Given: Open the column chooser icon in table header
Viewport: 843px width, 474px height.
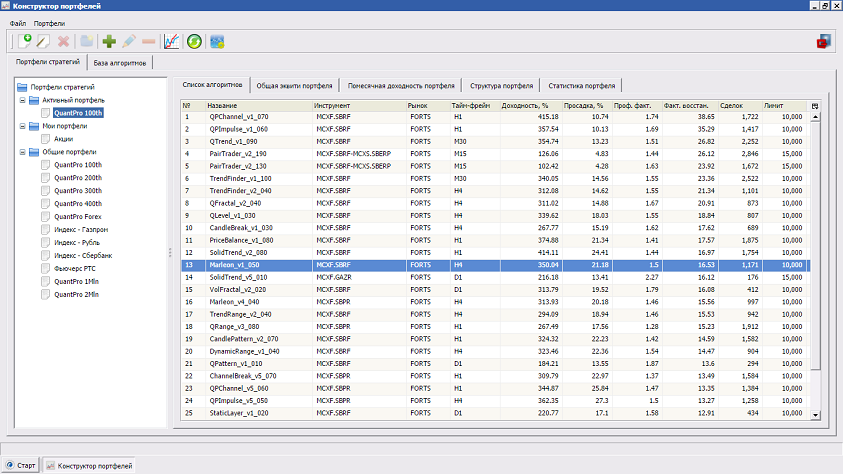Looking at the screenshot, I should tap(815, 105).
